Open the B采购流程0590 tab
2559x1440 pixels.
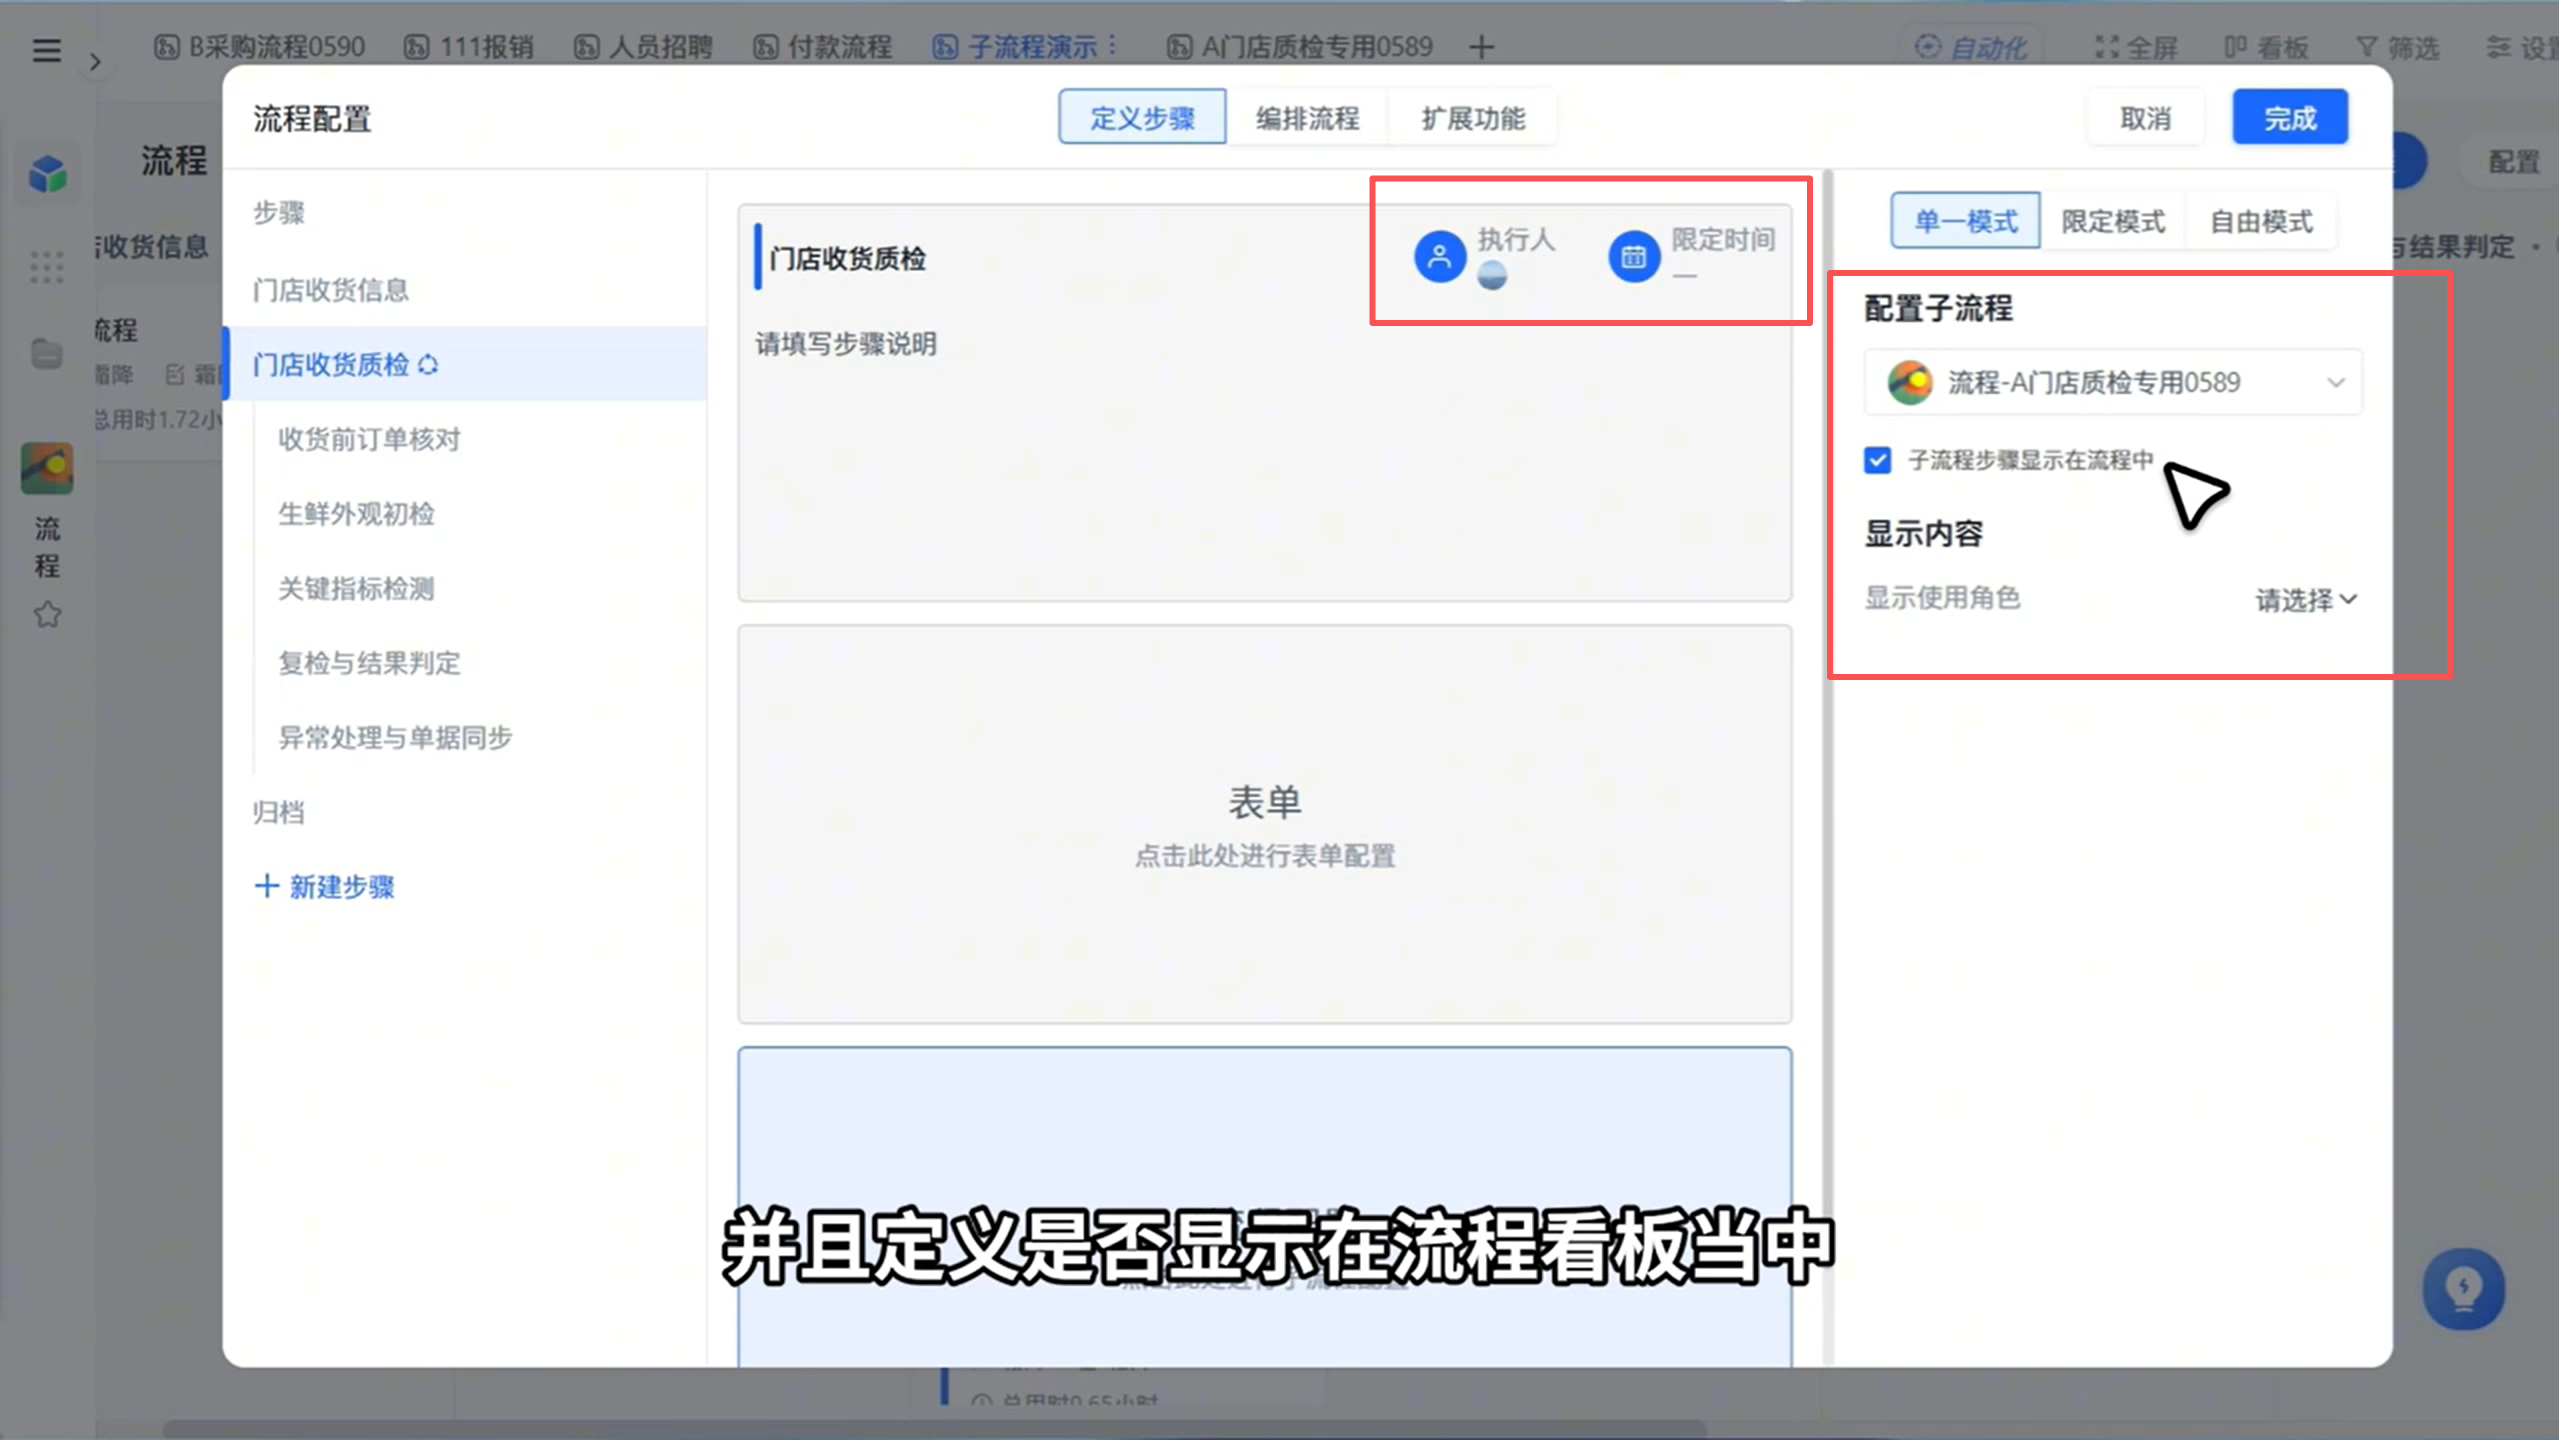pyautogui.click(x=259, y=47)
